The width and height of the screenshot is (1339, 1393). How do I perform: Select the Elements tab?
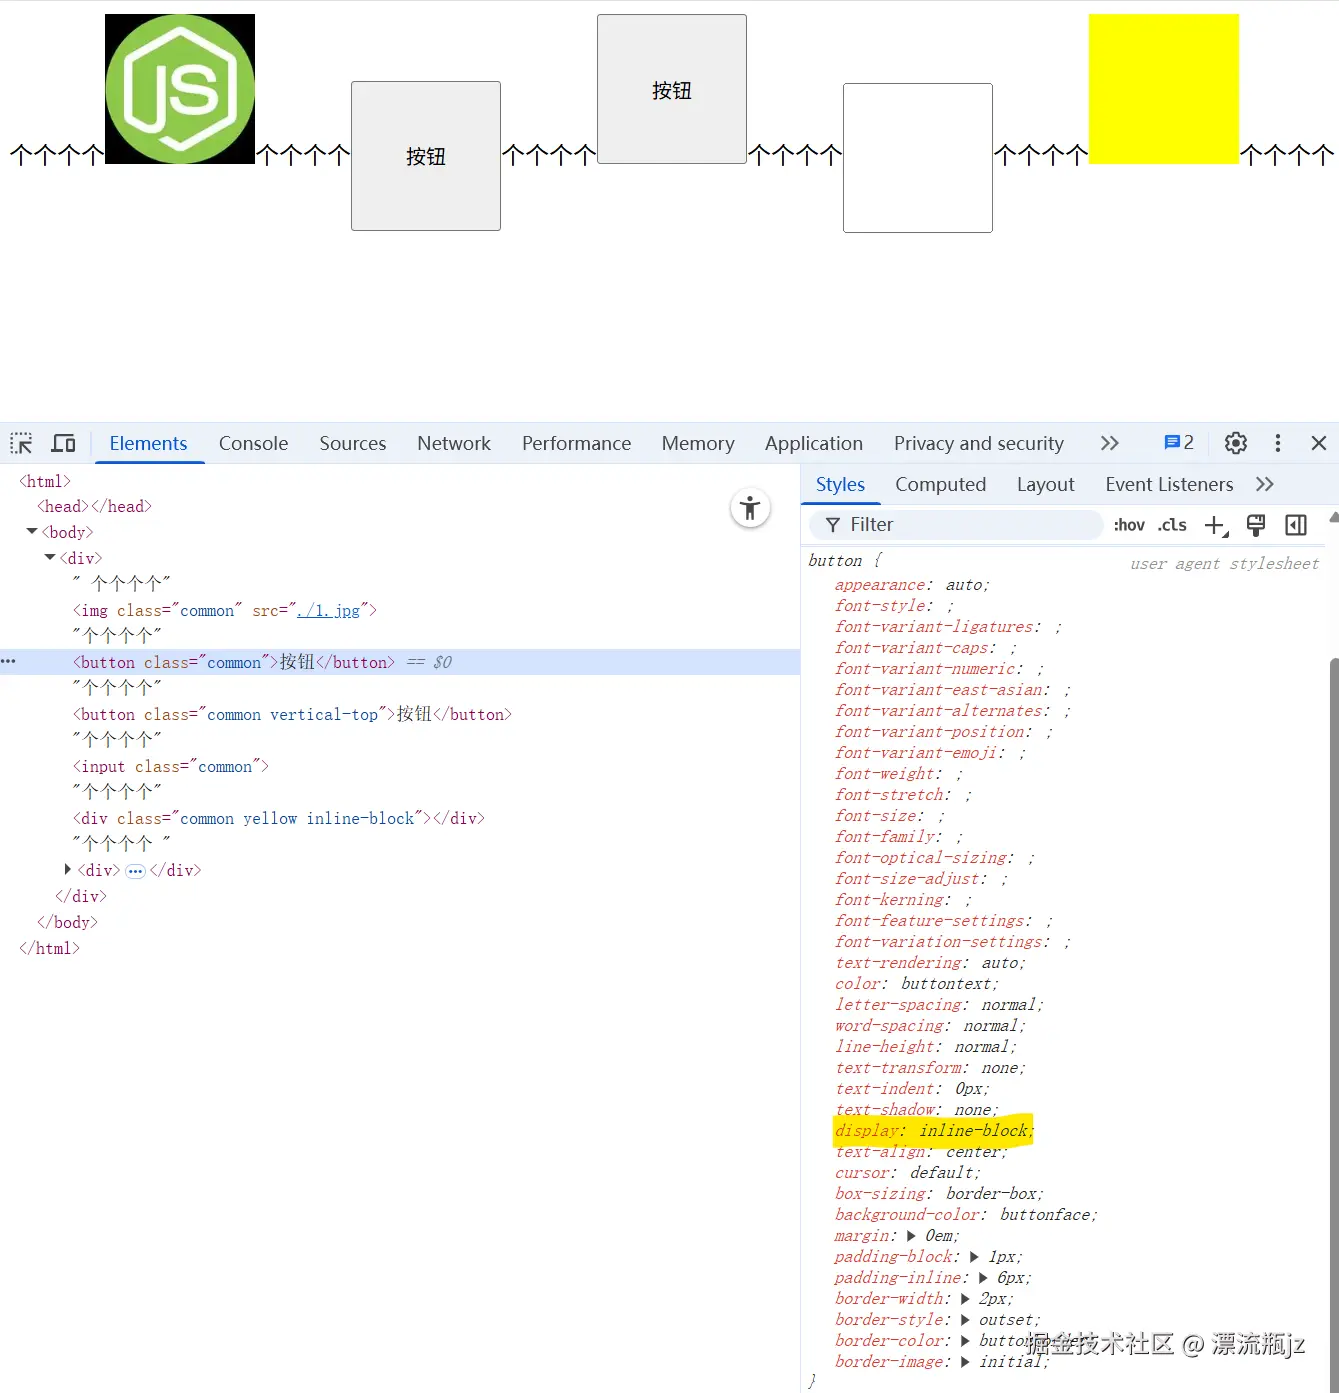click(x=148, y=443)
